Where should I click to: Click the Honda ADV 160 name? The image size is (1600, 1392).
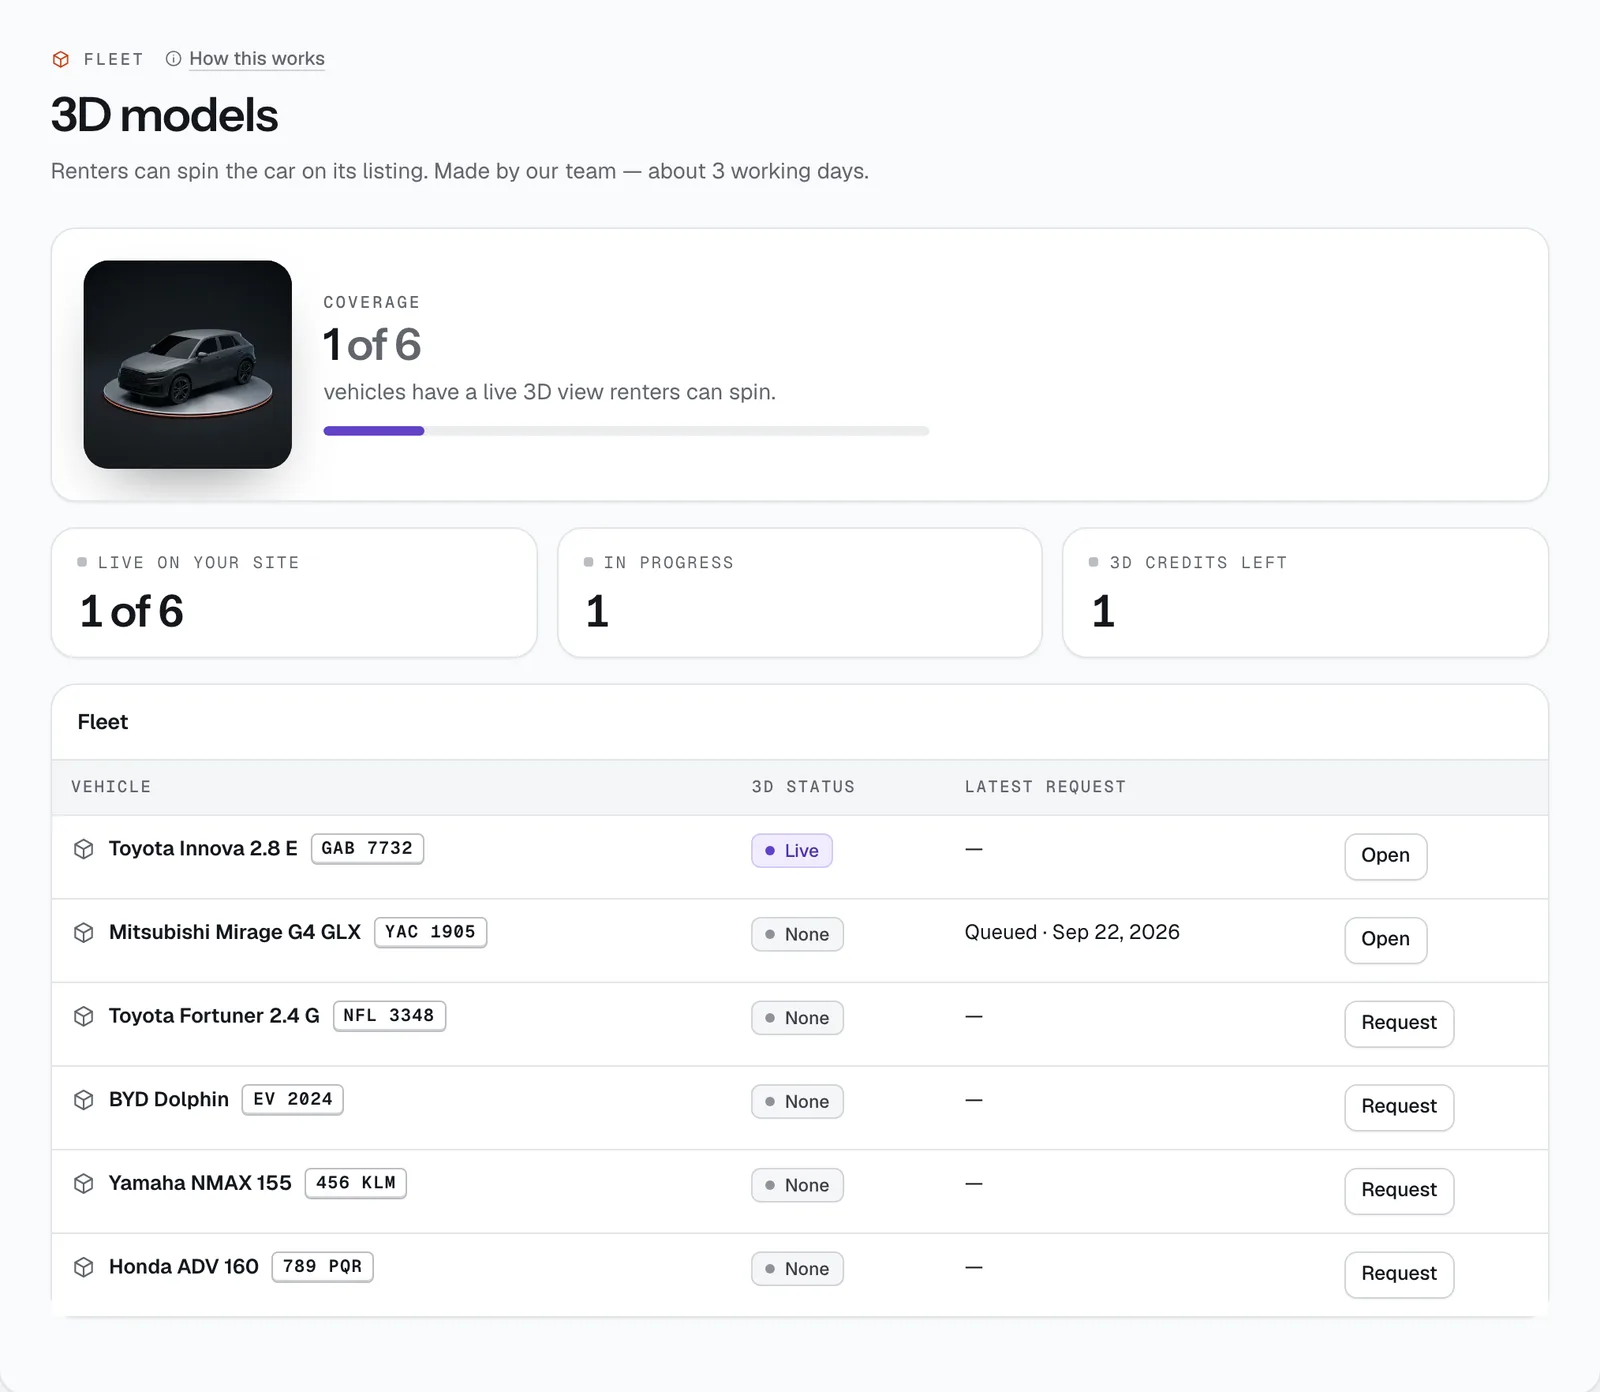[184, 1267]
